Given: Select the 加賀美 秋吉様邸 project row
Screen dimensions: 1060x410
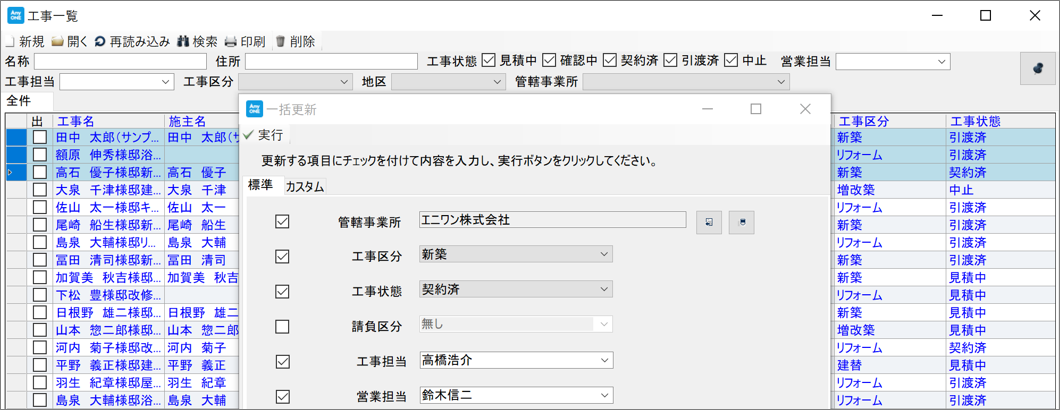Looking at the screenshot, I should 108,278.
